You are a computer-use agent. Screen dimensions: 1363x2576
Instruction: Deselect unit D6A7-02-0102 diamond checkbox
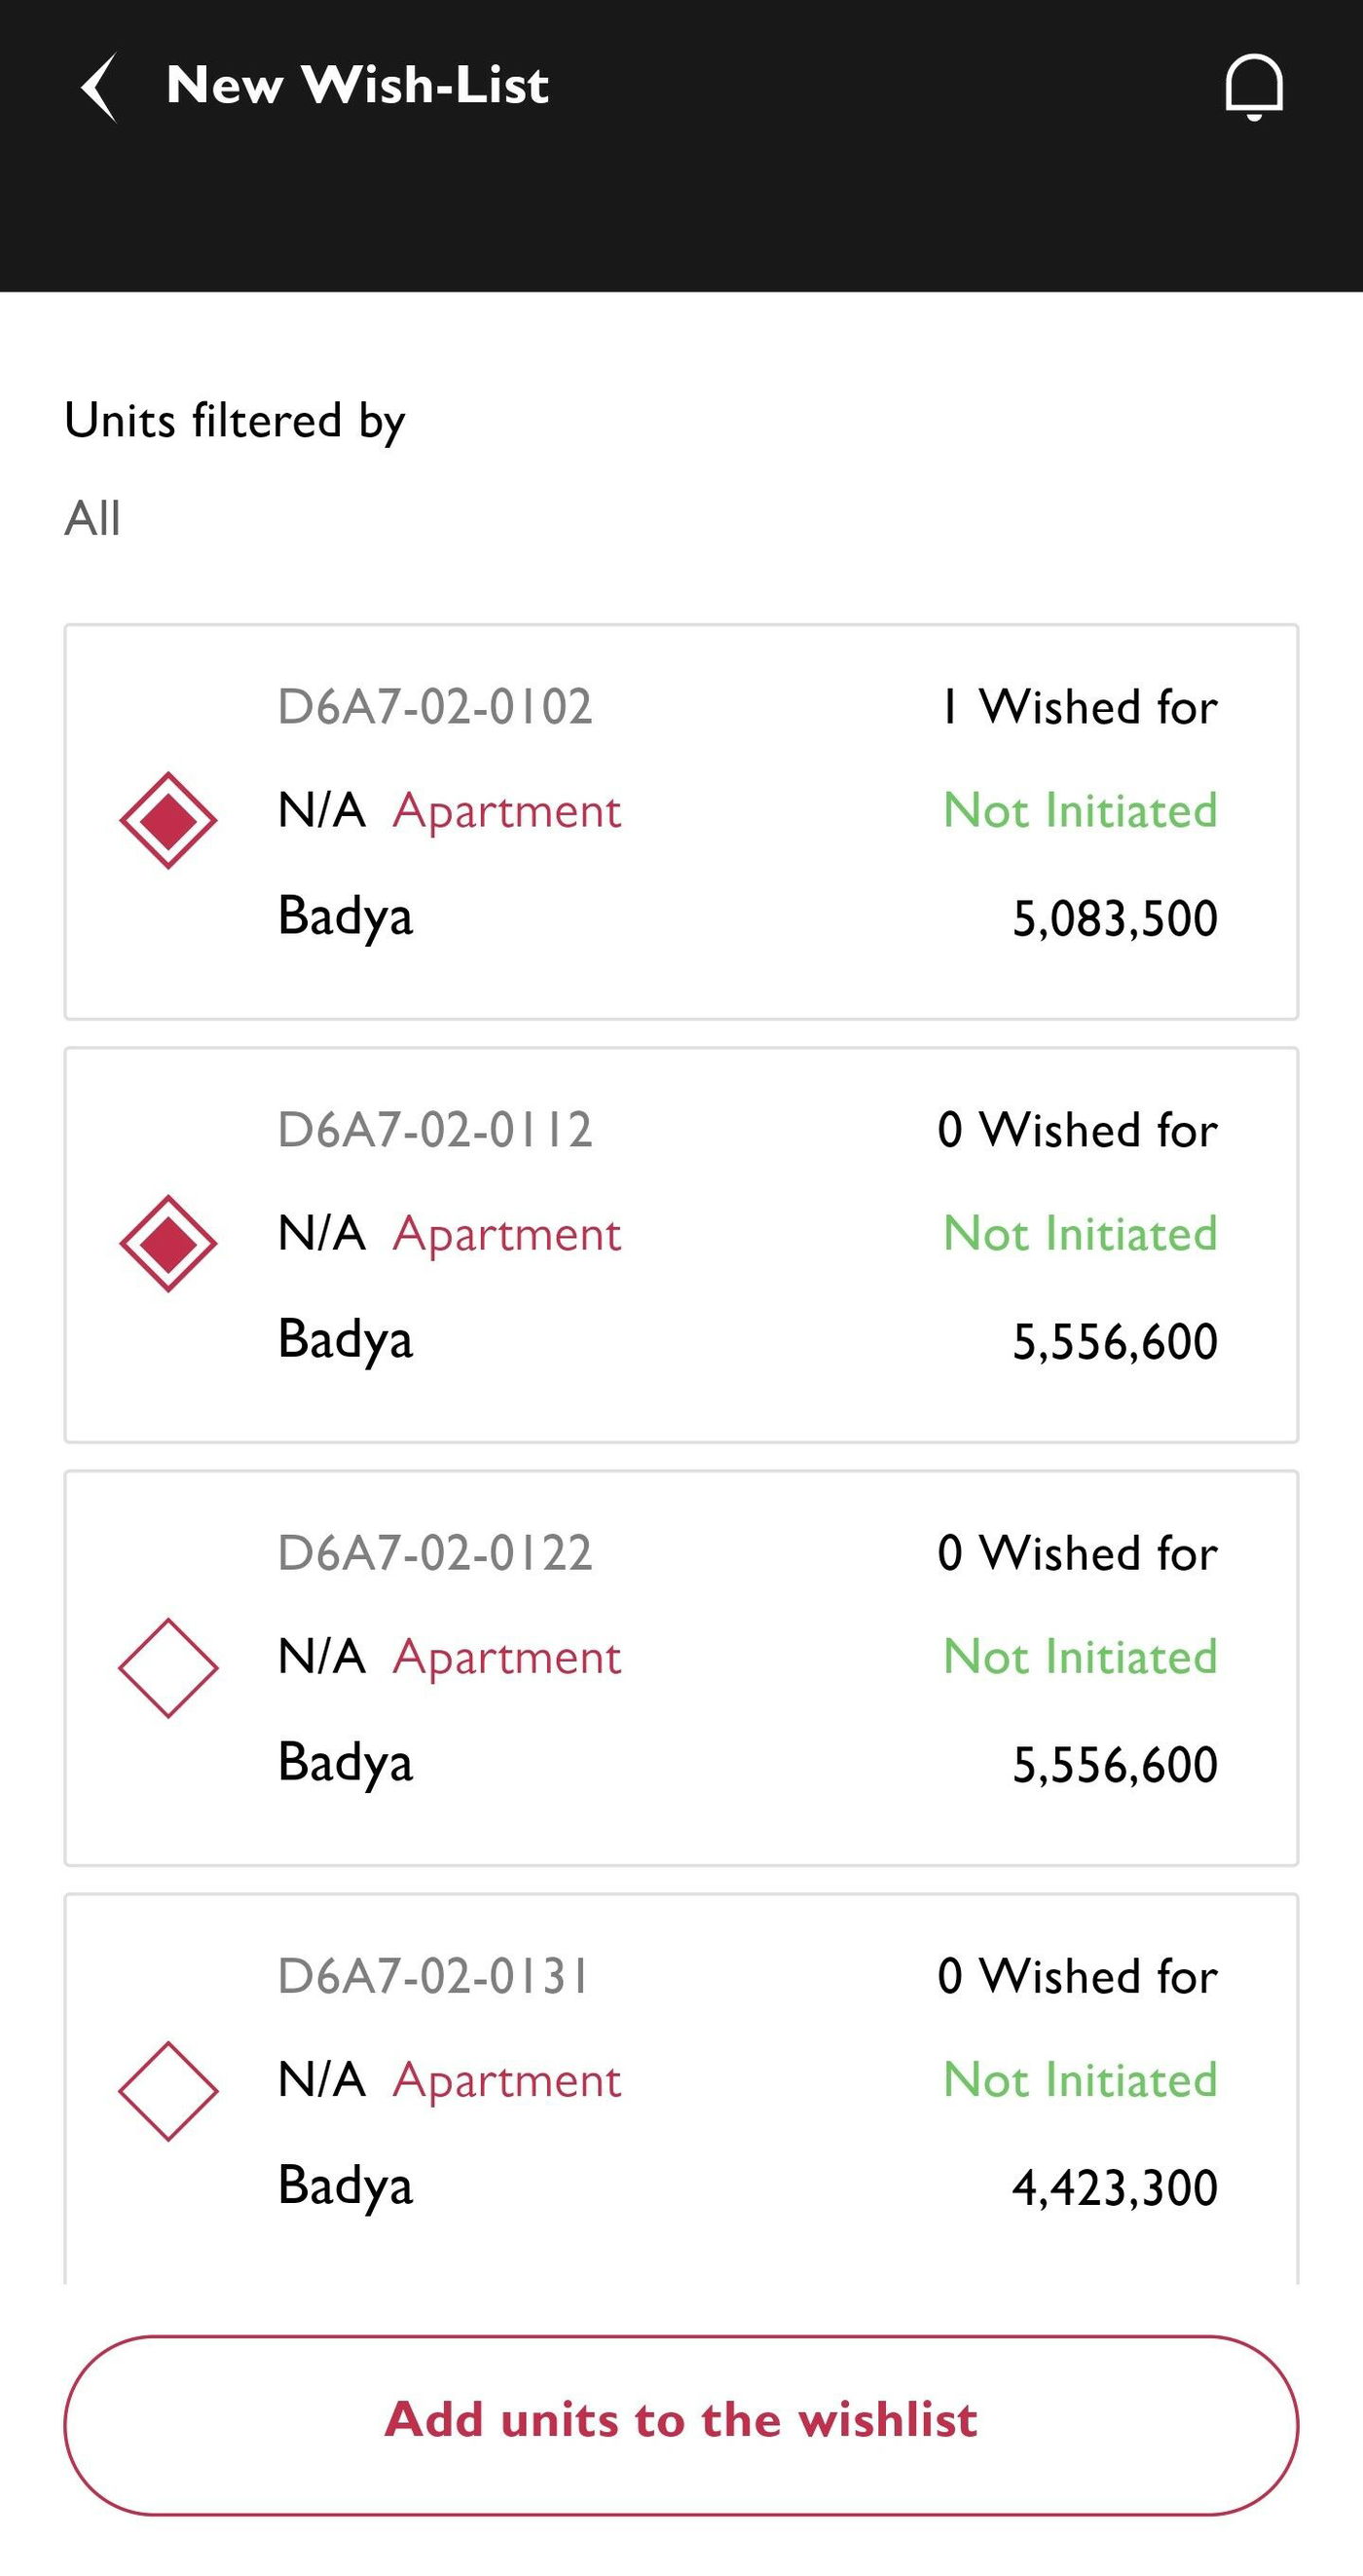pos(168,820)
